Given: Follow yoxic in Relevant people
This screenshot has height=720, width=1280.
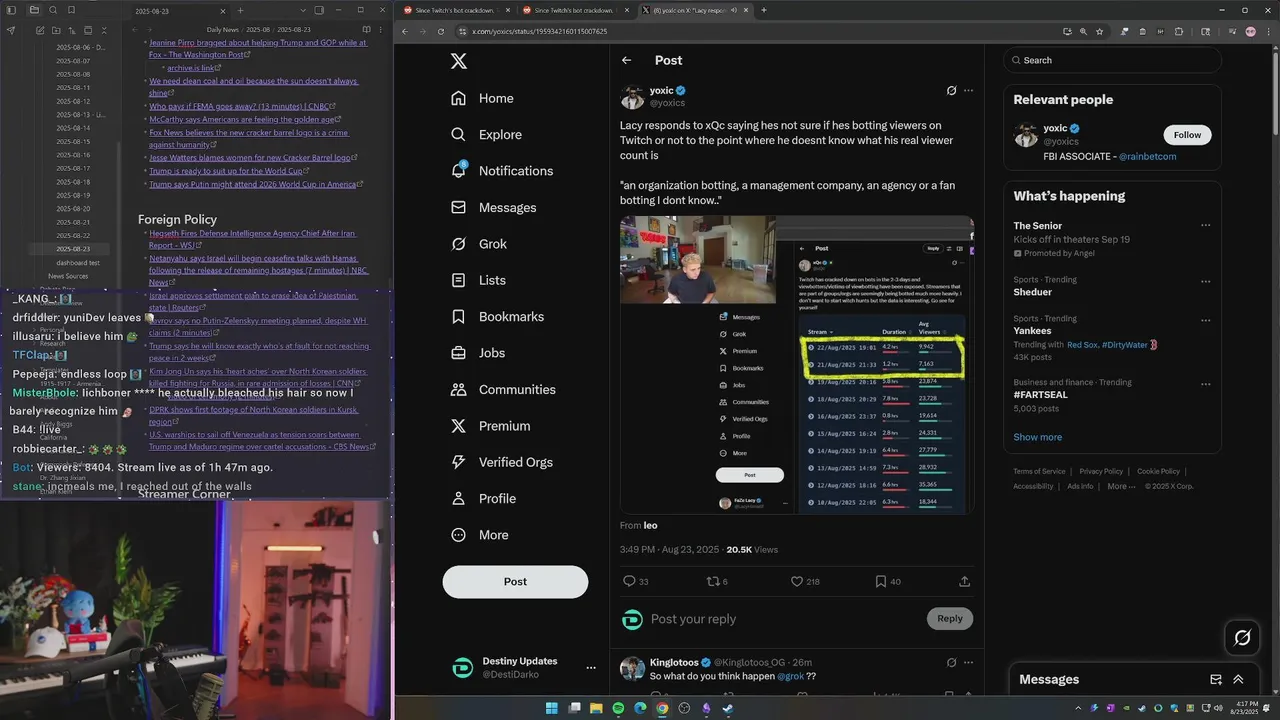Looking at the screenshot, I should coord(1187,135).
